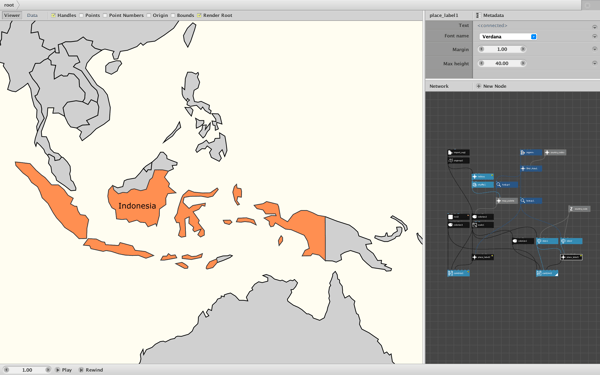Increase Margin with its right arrow
Screen dimensions: 600x375
[523, 49]
